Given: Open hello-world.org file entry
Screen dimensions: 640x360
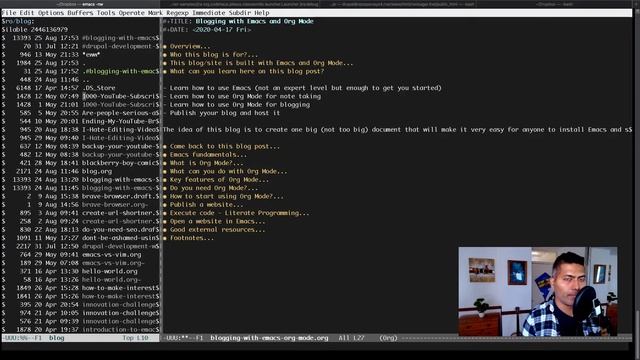Looking at the screenshot, I should (110, 271).
